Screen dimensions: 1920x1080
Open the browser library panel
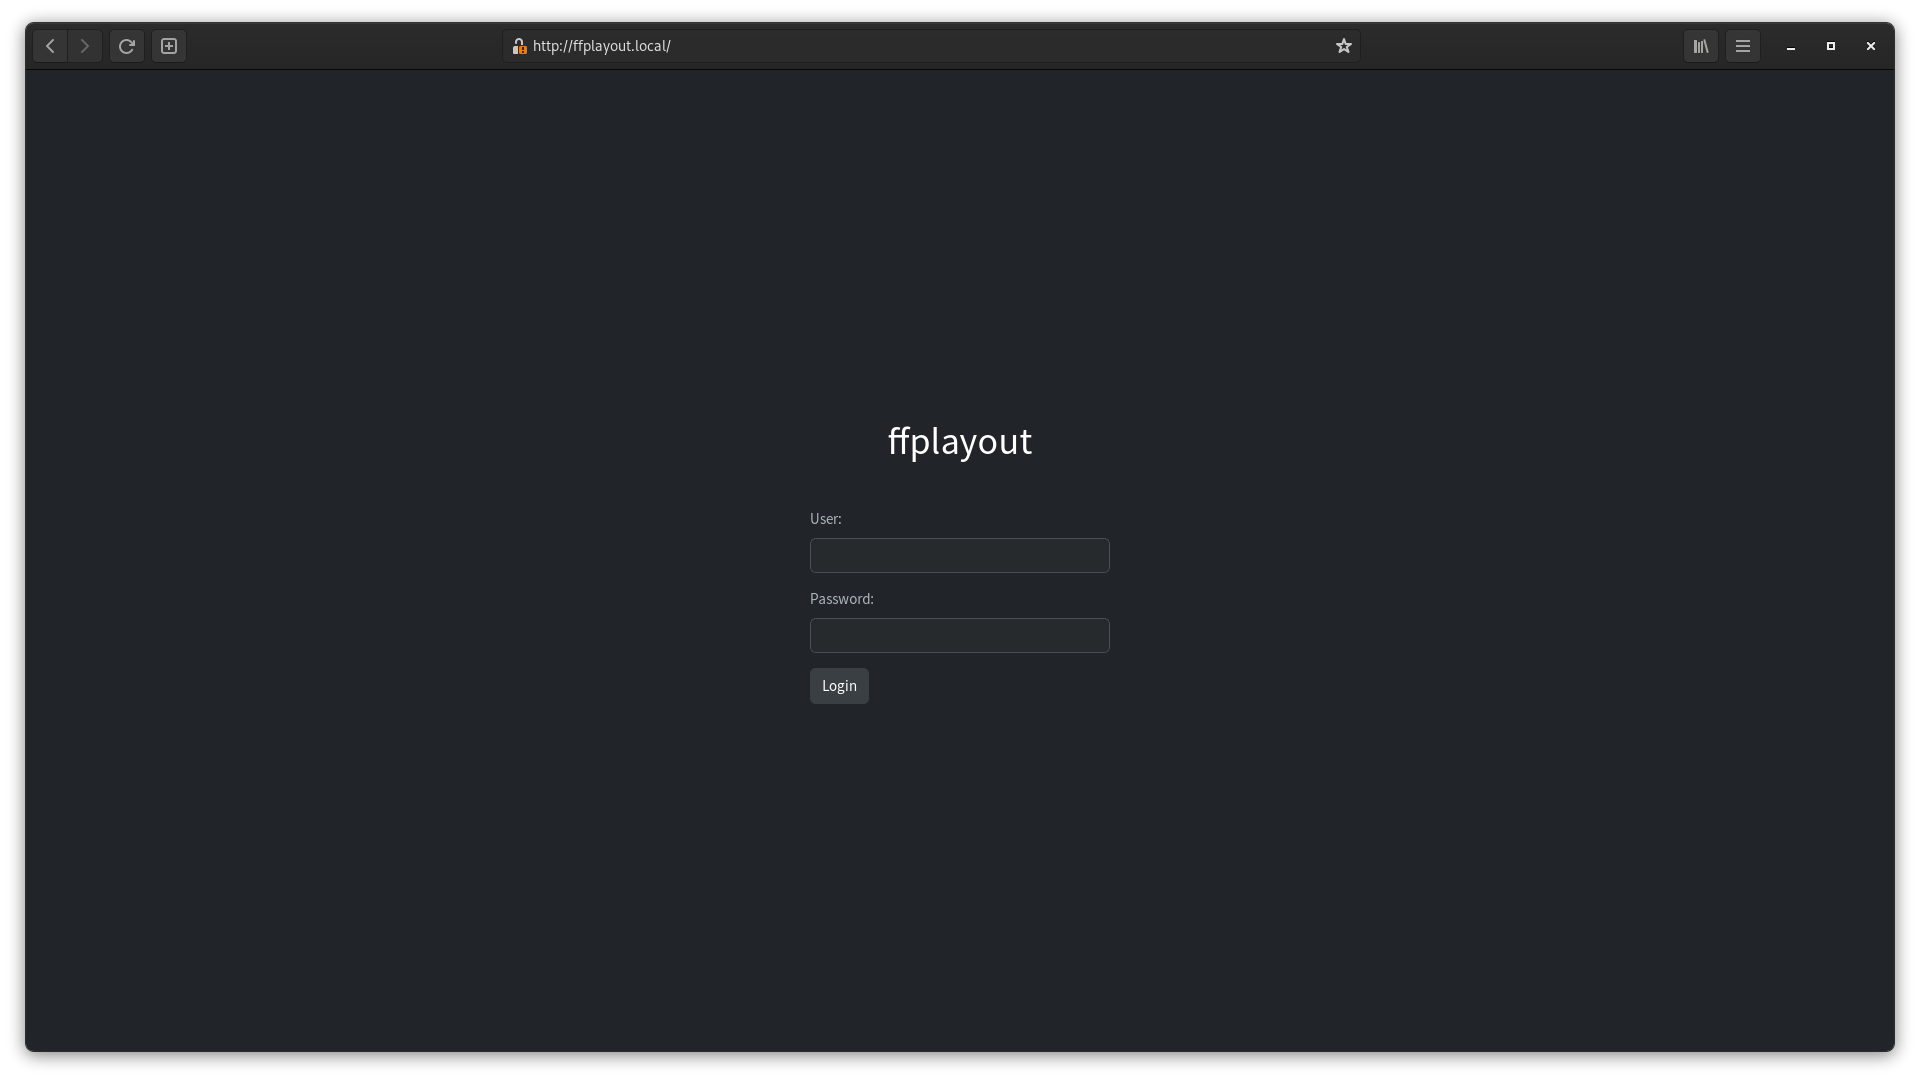tap(1701, 46)
